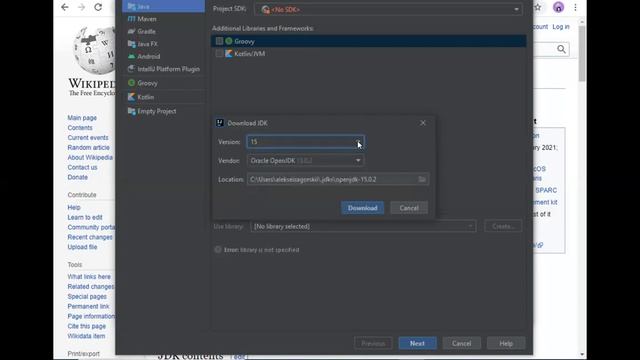Open Wikipedia Main page link
Screen dimensions: 640x360
click(x=82, y=118)
